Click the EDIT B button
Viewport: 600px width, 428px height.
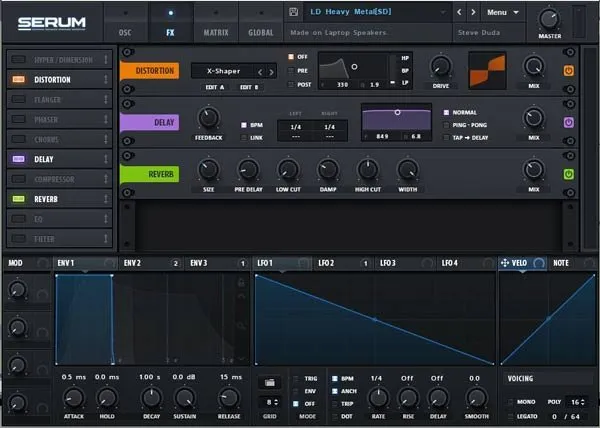(x=249, y=87)
